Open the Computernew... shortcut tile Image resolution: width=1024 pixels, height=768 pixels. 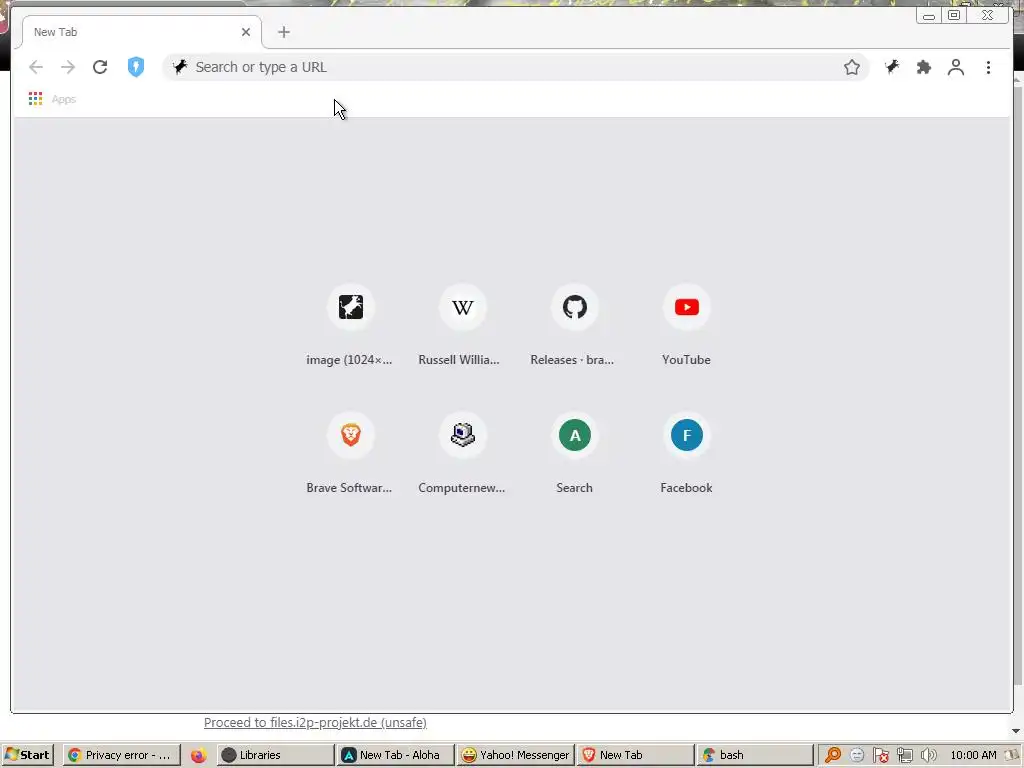pos(462,453)
